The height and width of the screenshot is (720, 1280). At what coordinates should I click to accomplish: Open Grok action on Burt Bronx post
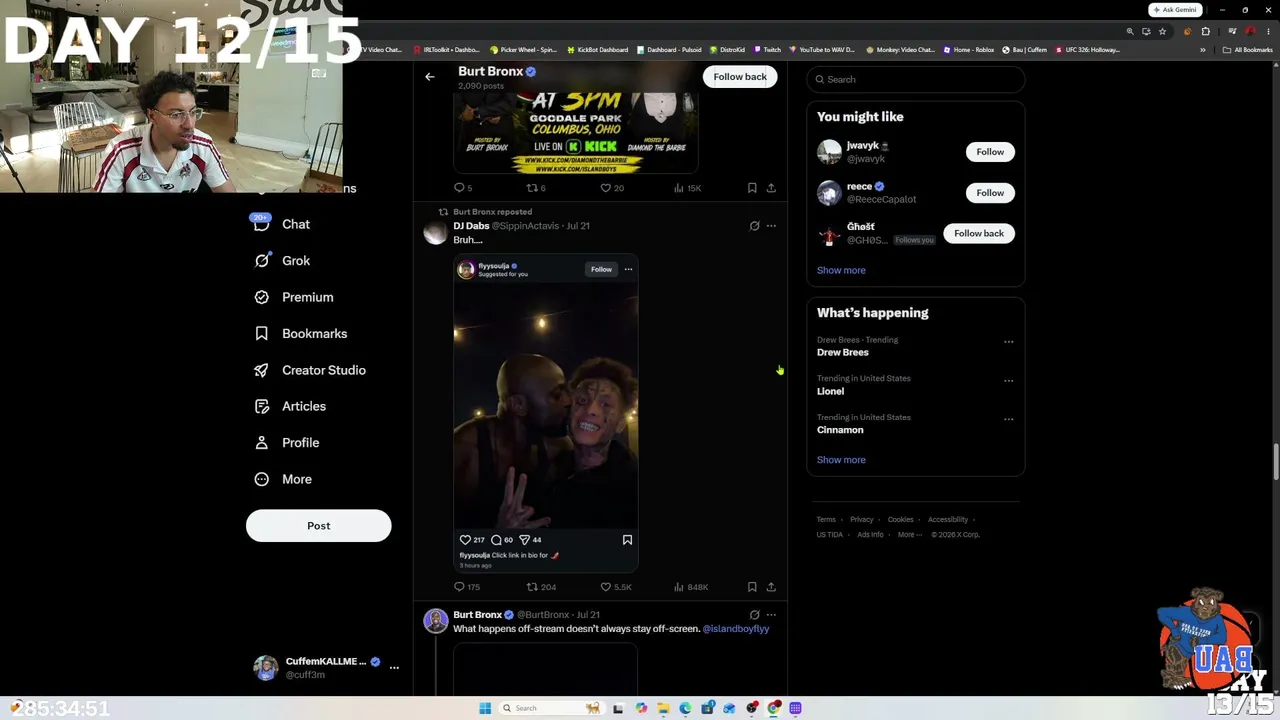tap(755, 615)
